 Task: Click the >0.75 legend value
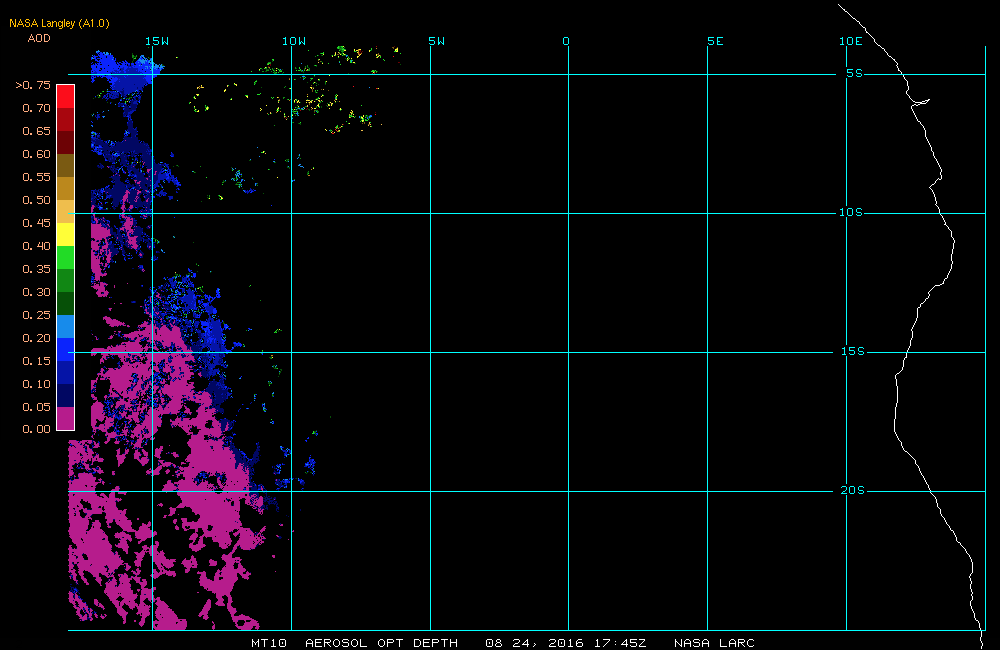coord(33,85)
